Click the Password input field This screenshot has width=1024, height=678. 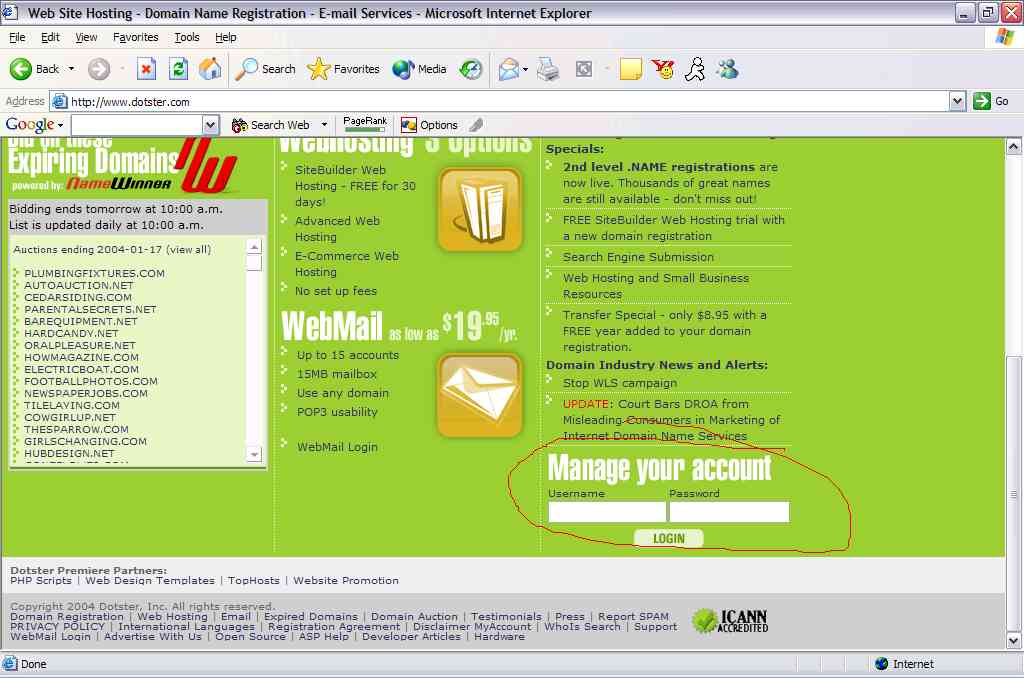[x=729, y=512]
